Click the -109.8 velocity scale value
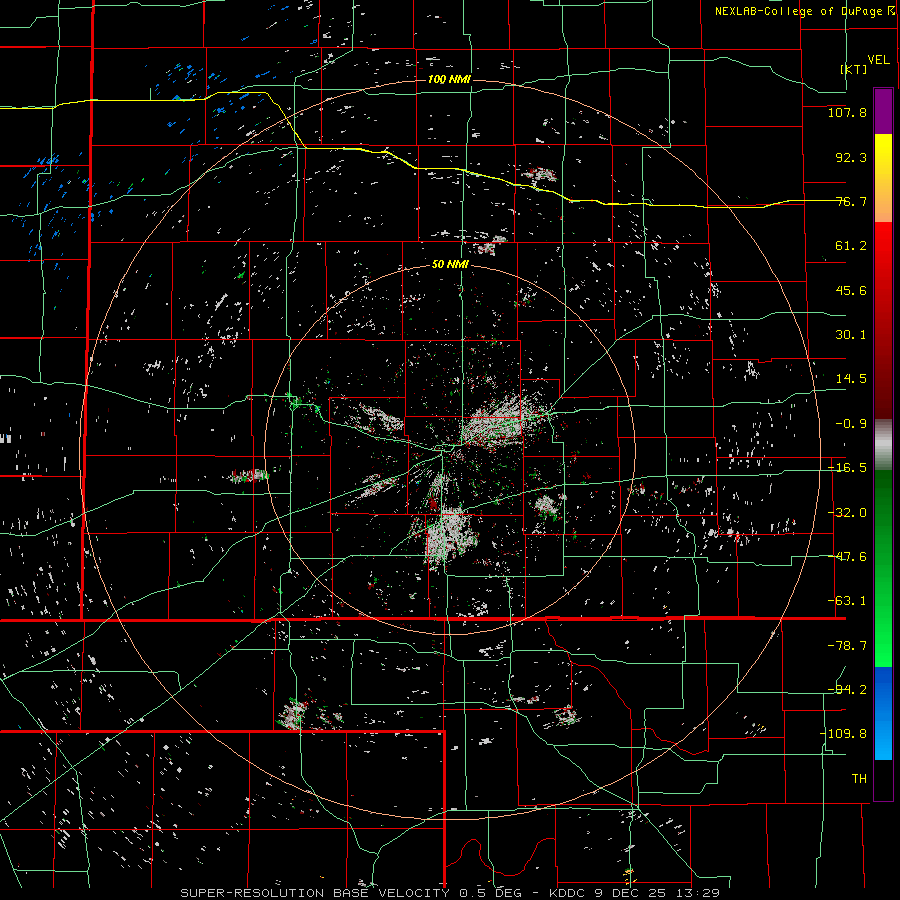Viewport: 900px width, 900px height. tap(843, 734)
